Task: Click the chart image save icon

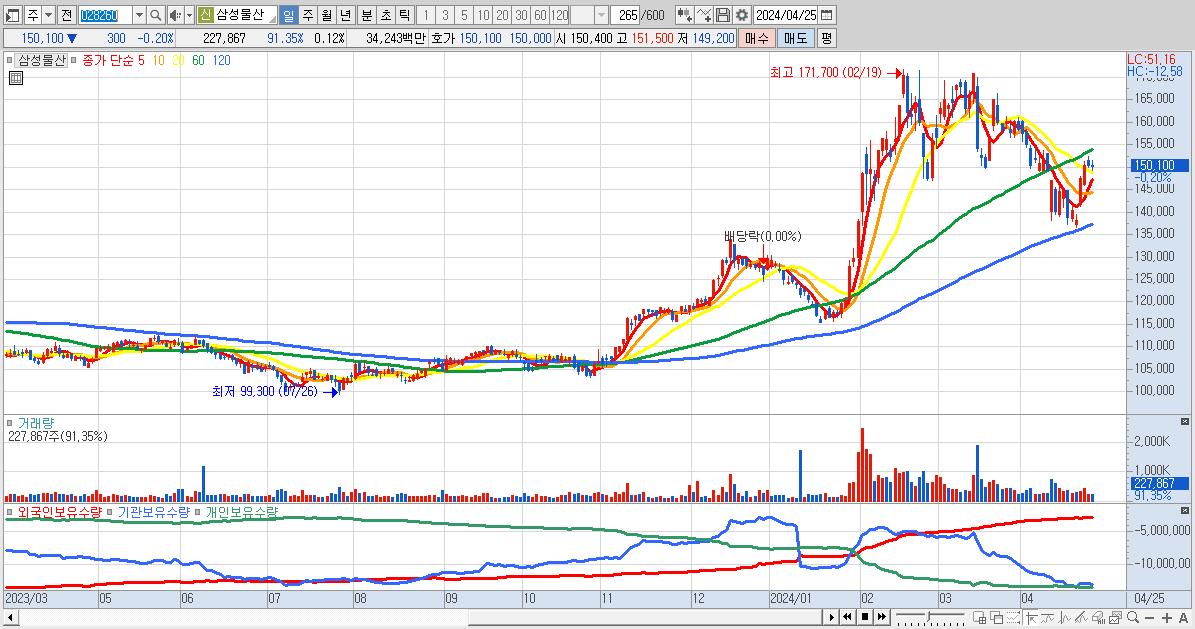Action: 1115,618
